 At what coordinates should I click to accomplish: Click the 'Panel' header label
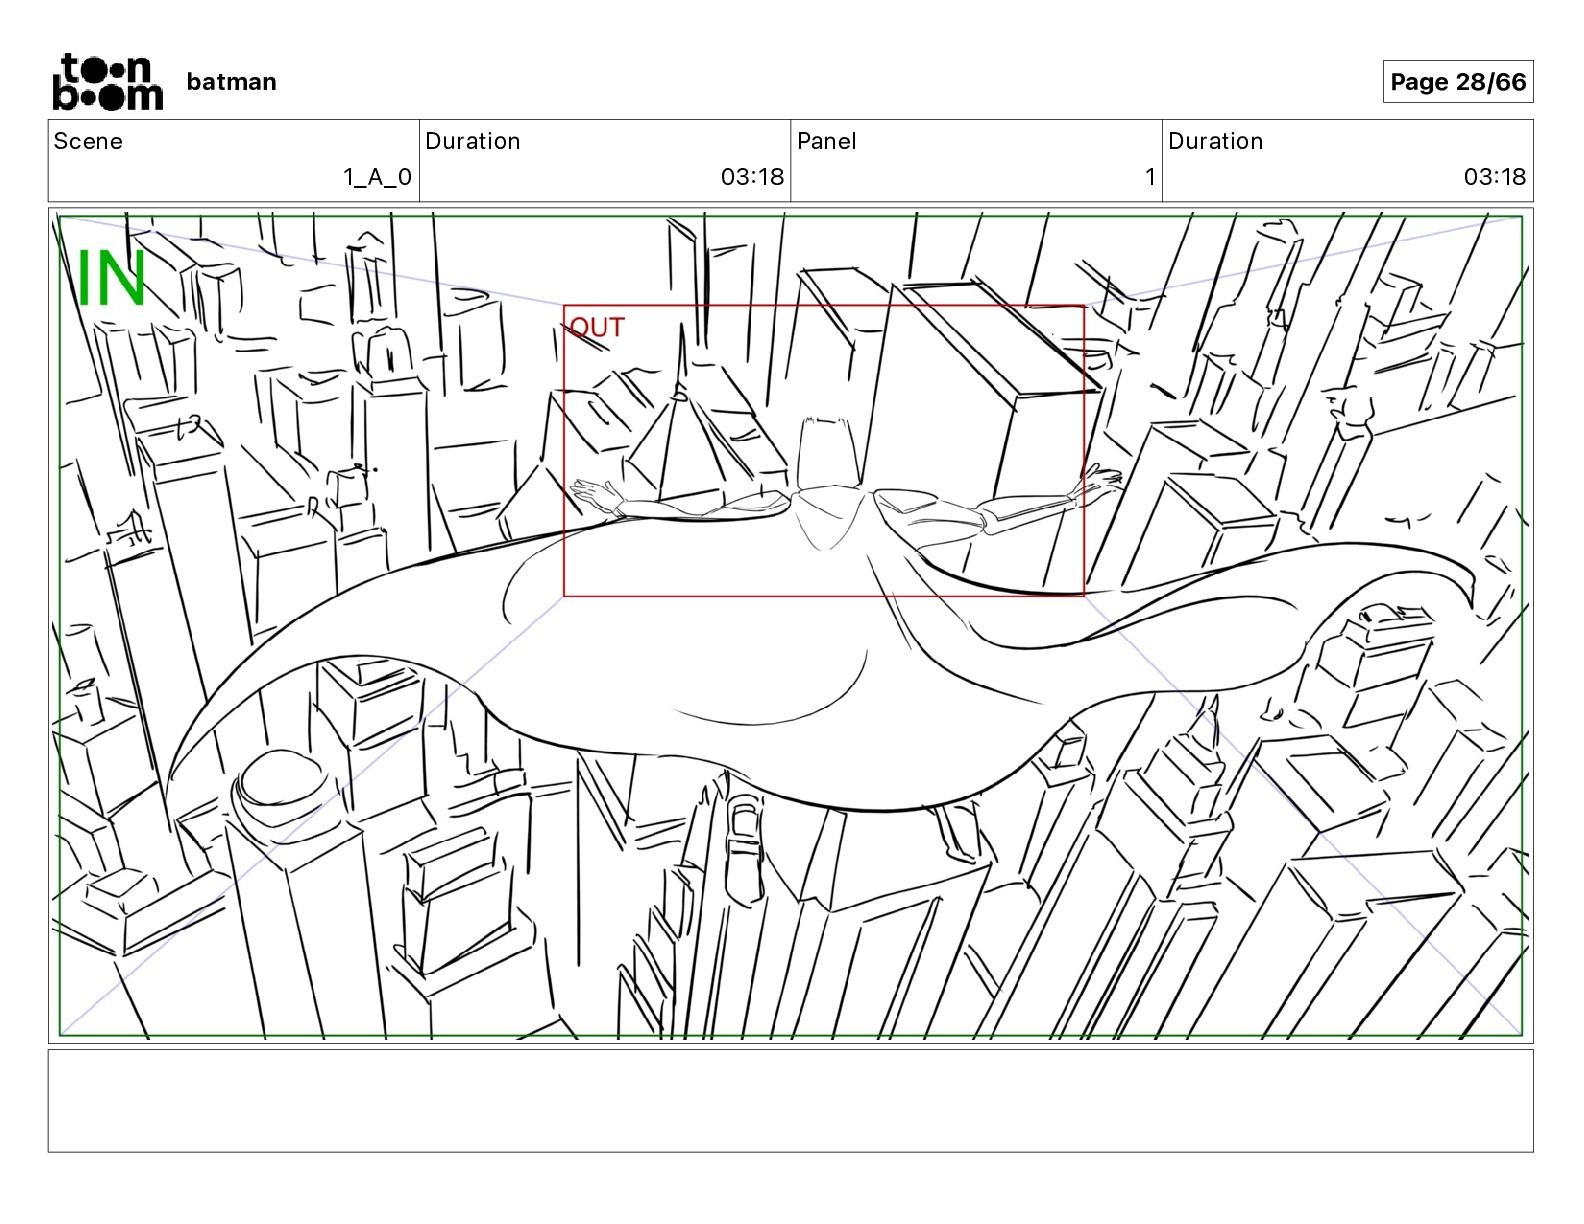[x=827, y=141]
